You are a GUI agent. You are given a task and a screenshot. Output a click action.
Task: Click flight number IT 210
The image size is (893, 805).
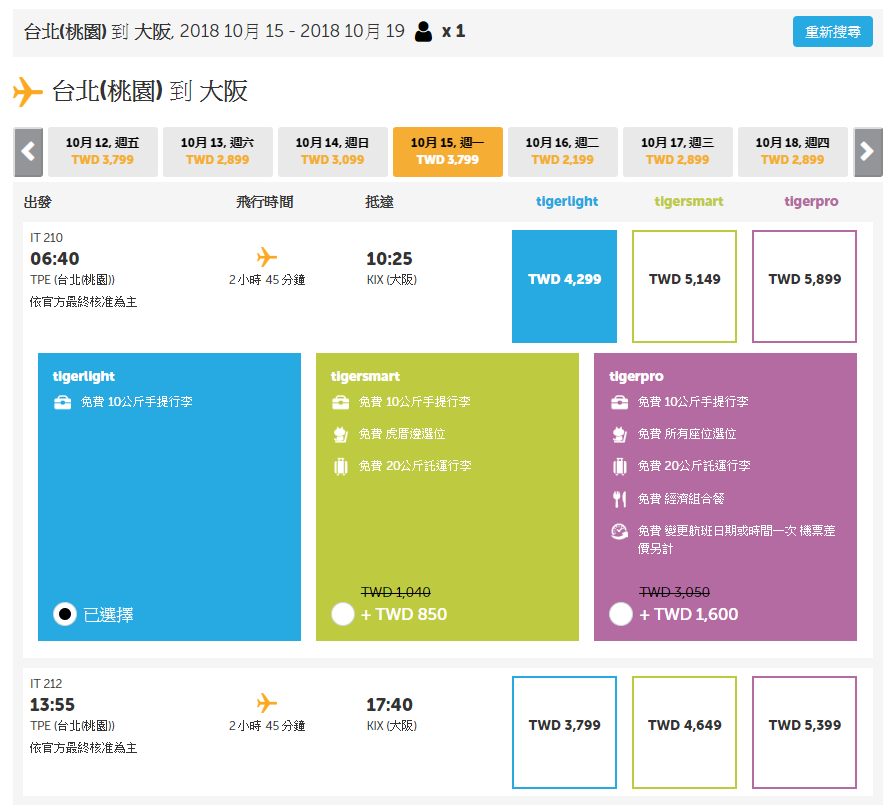point(46,238)
